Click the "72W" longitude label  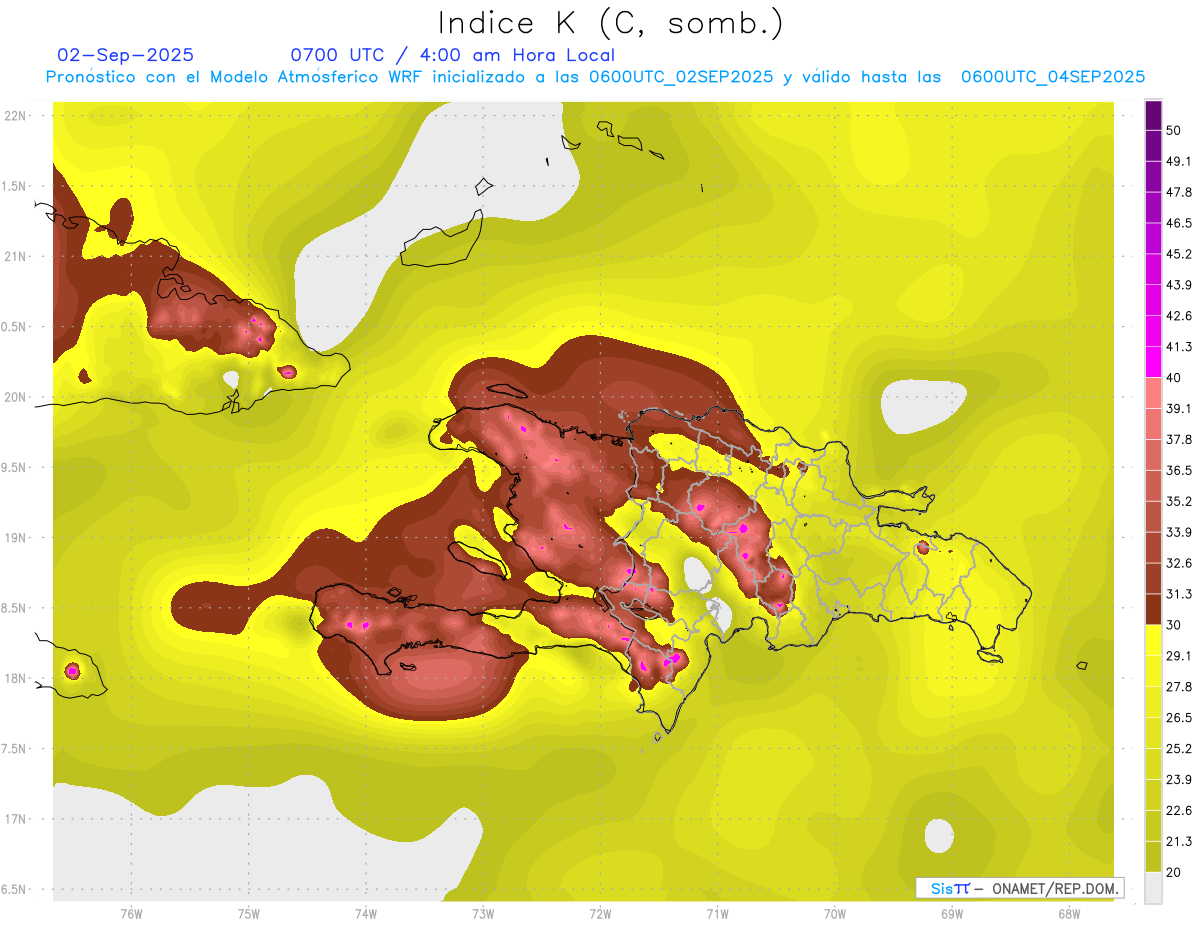(x=600, y=913)
